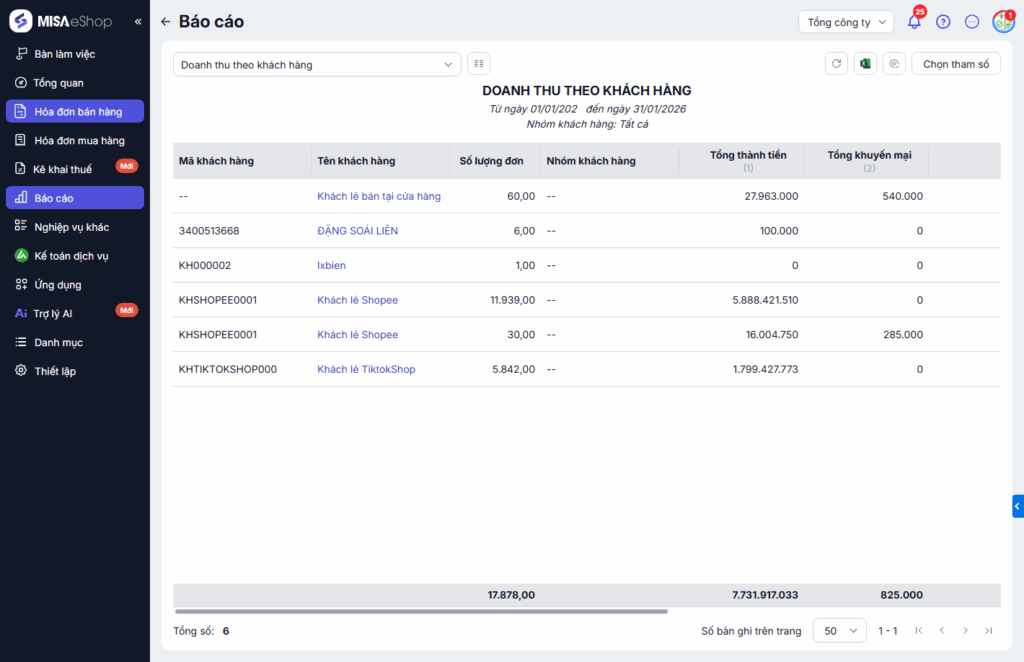Open customer link Khách lẻ TiktokShop

pos(366,370)
